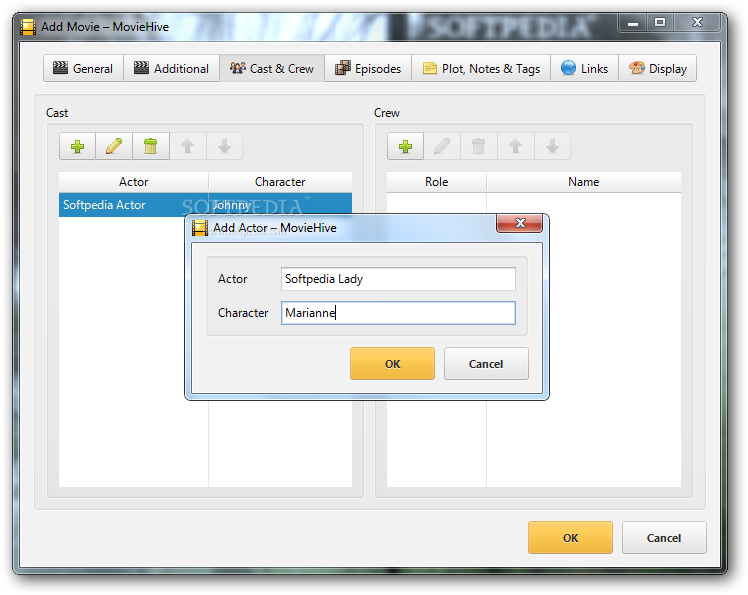Viewport: 748px width, 595px height.
Task: Select the Softpedia Actor cast row
Action: pos(205,205)
